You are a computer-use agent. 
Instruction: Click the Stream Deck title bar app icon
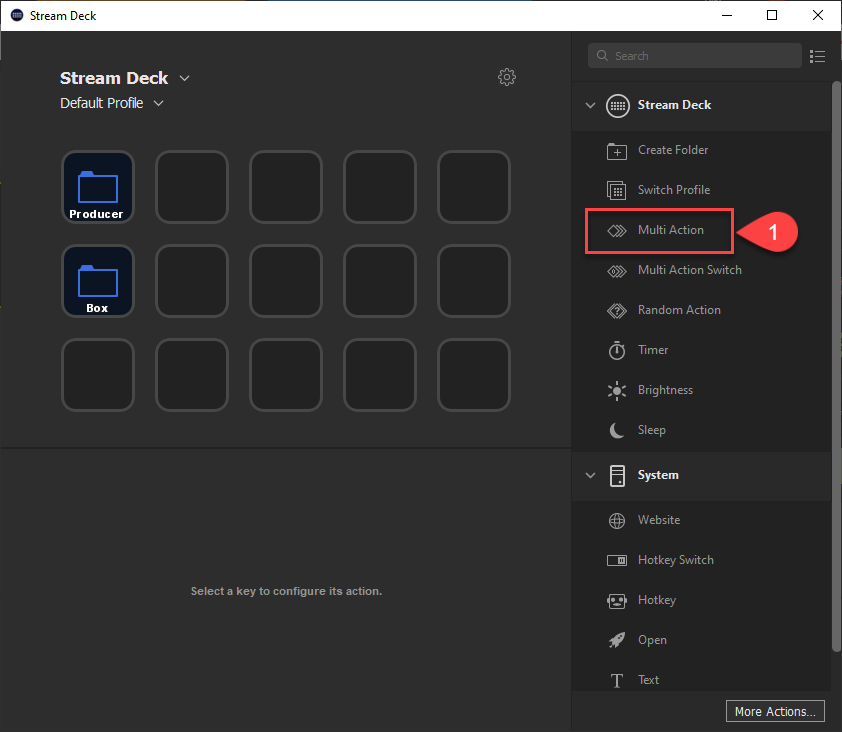[17, 15]
